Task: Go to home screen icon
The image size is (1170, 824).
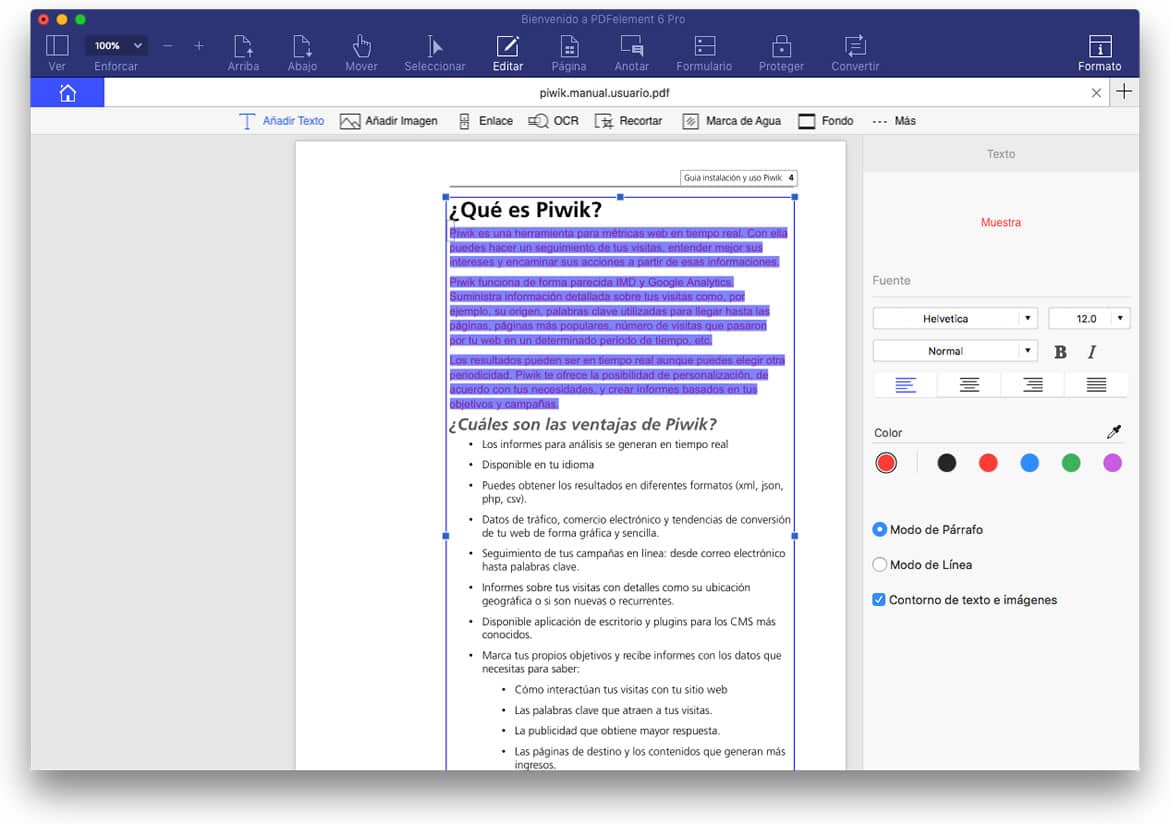Action: [67, 93]
